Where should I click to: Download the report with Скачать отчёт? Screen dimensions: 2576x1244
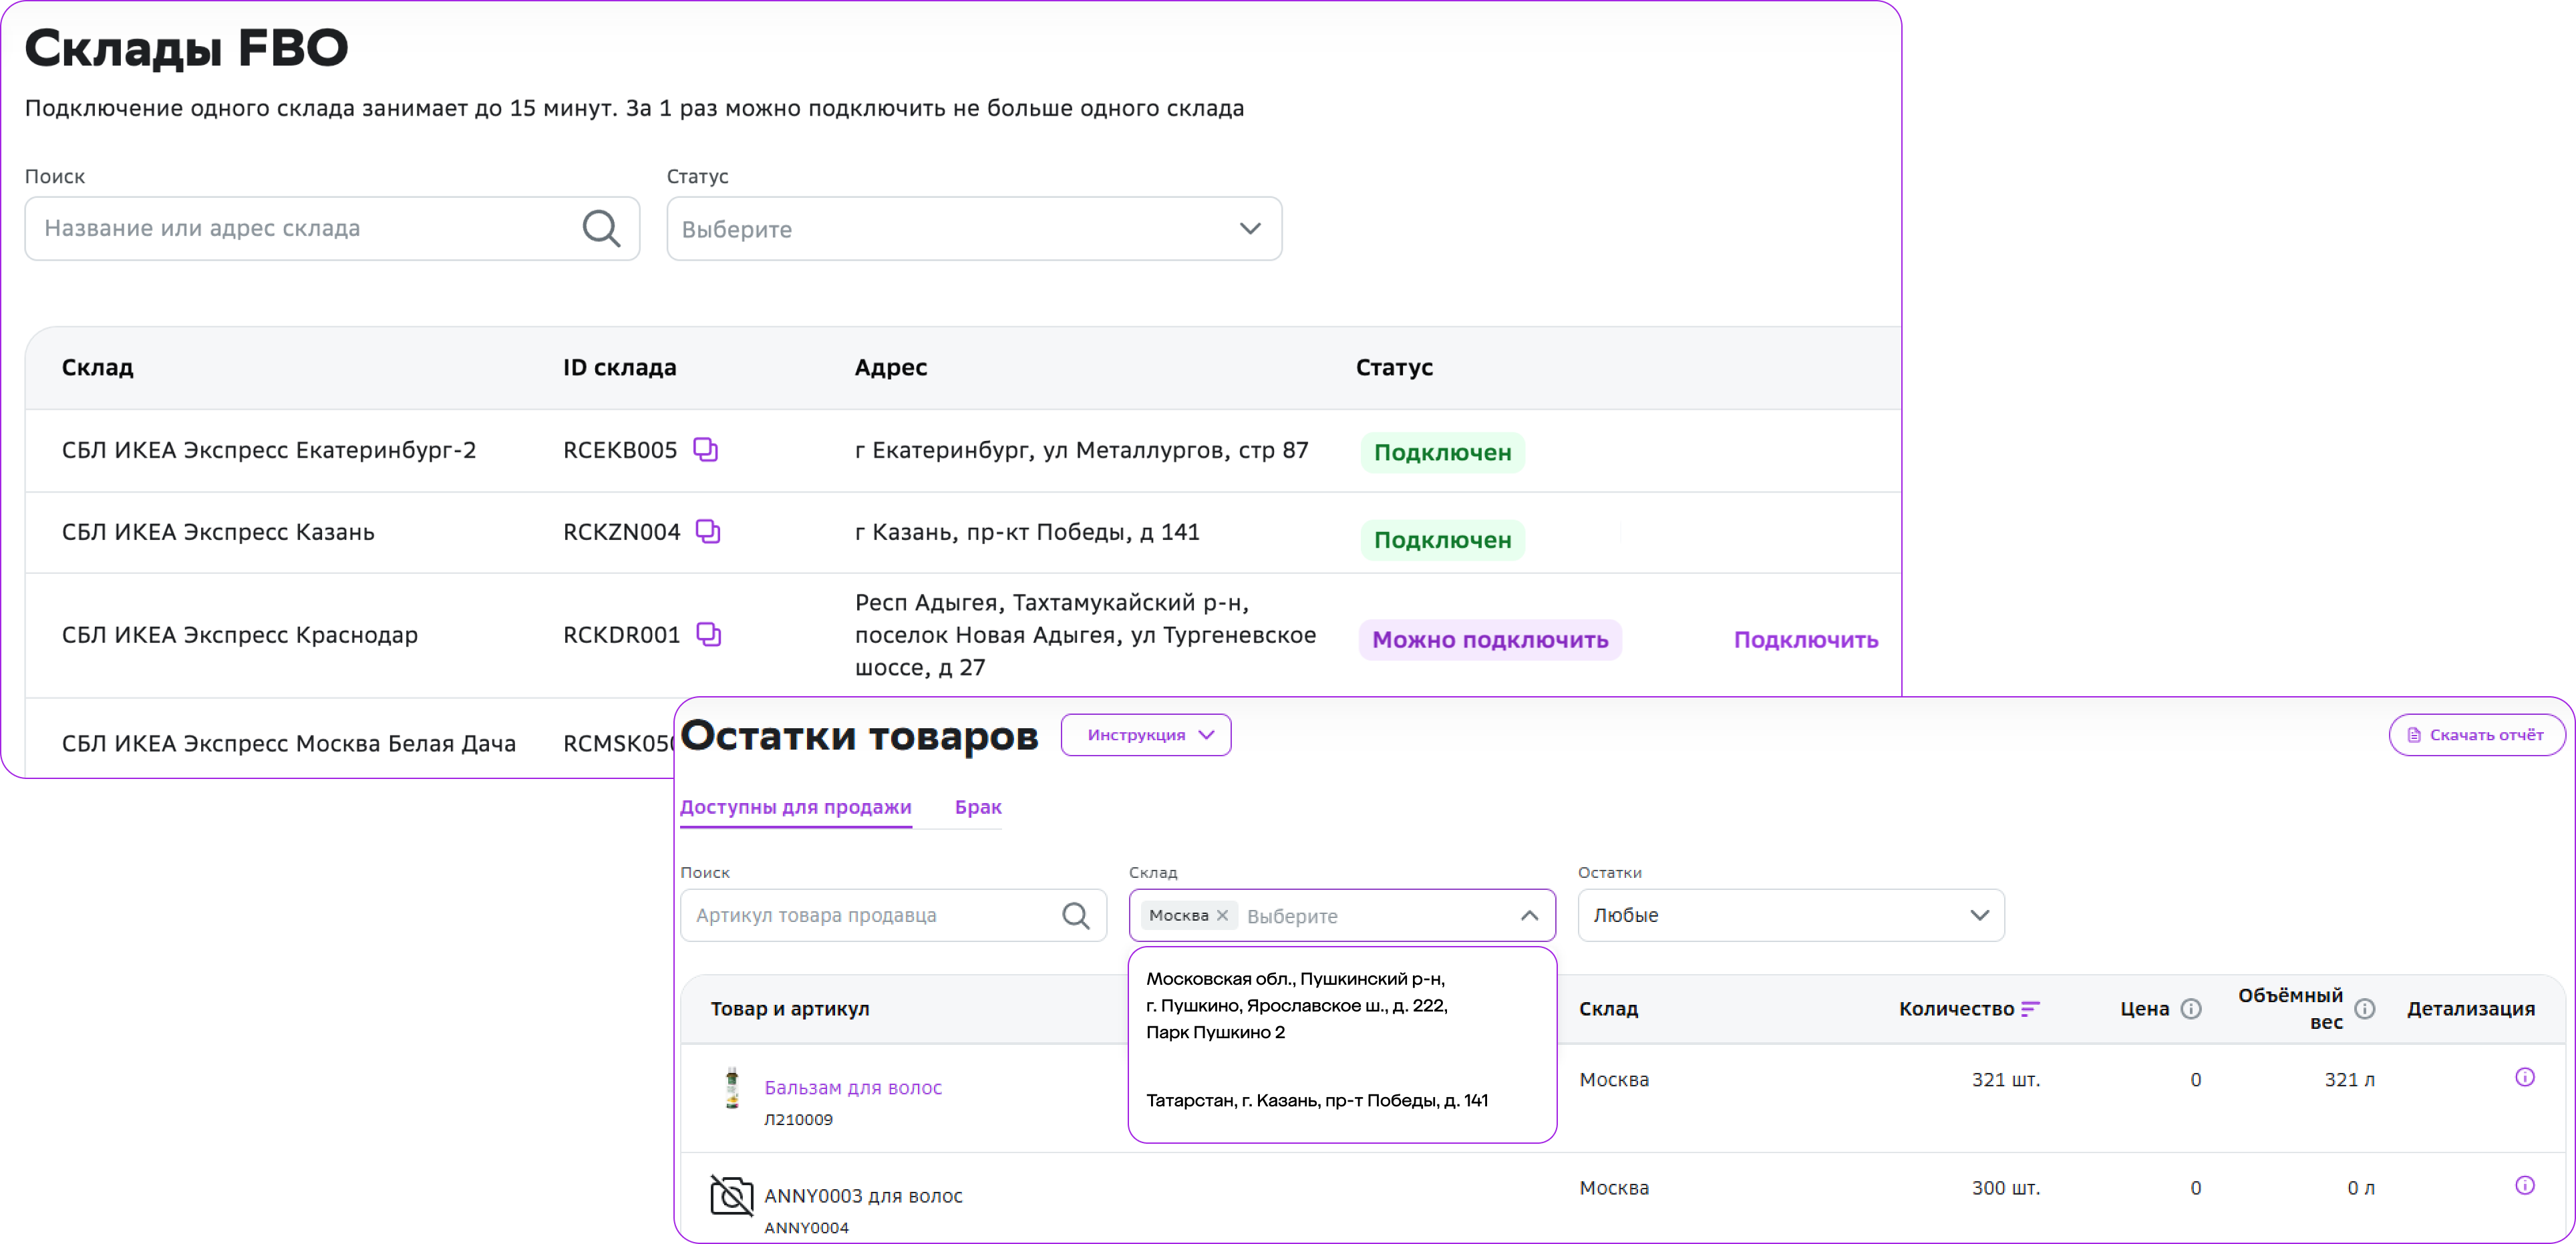tap(2477, 735)
